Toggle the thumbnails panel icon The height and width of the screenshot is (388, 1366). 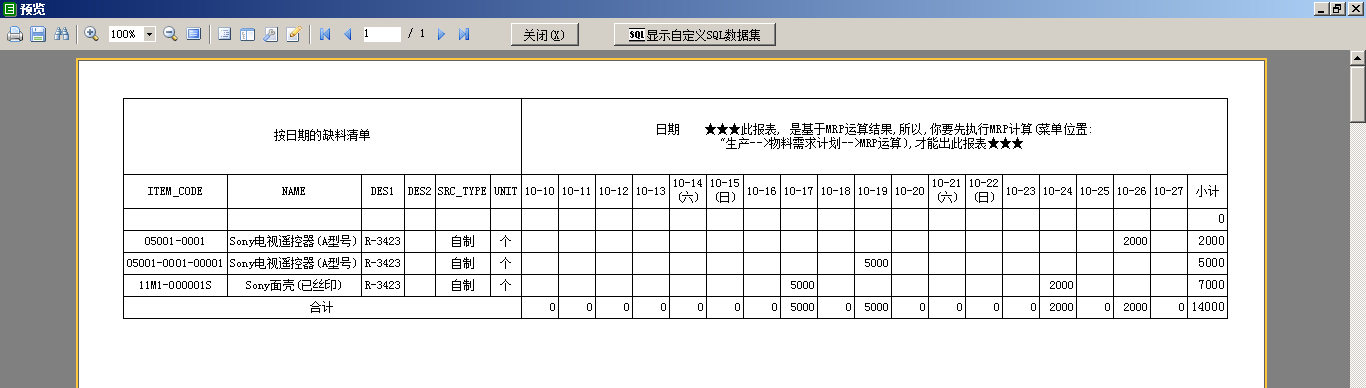click(247, 34)
